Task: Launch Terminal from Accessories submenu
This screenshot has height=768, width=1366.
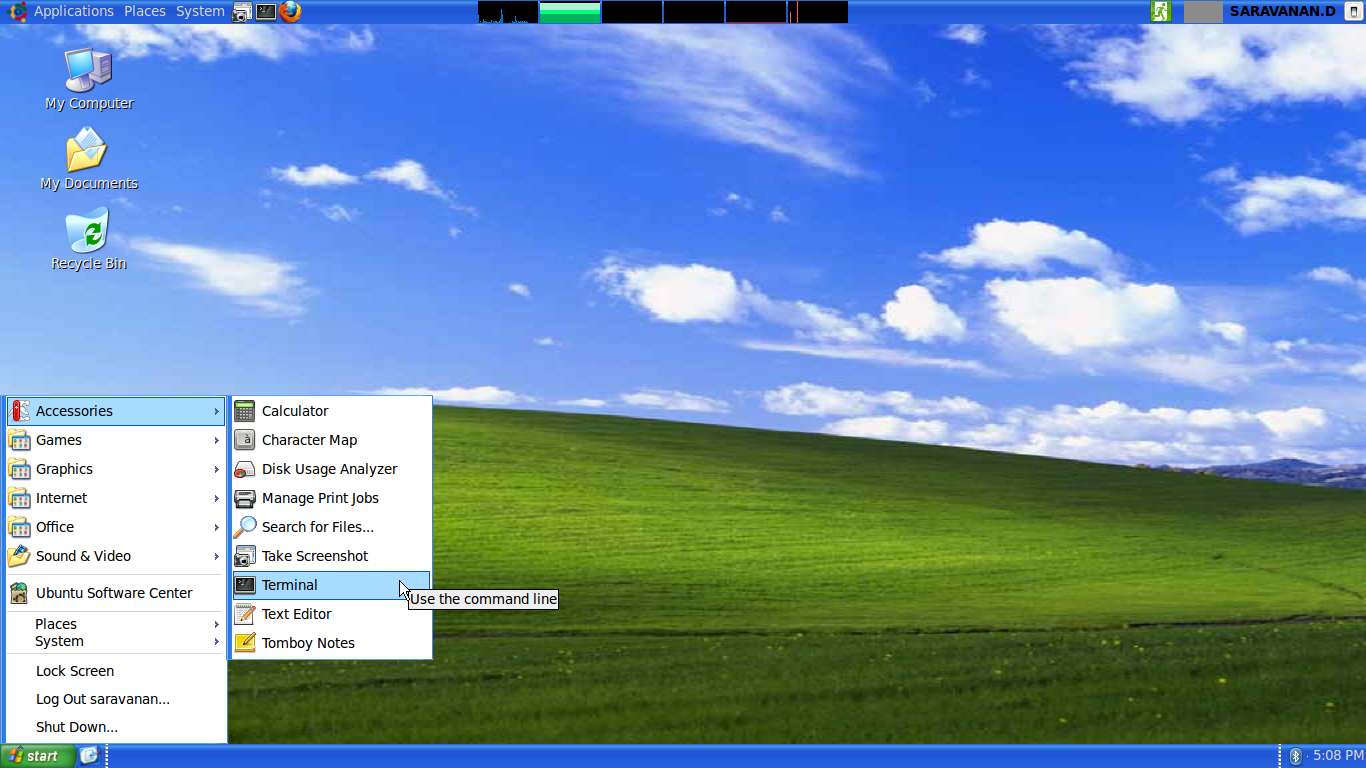Action: click(331, 585)
